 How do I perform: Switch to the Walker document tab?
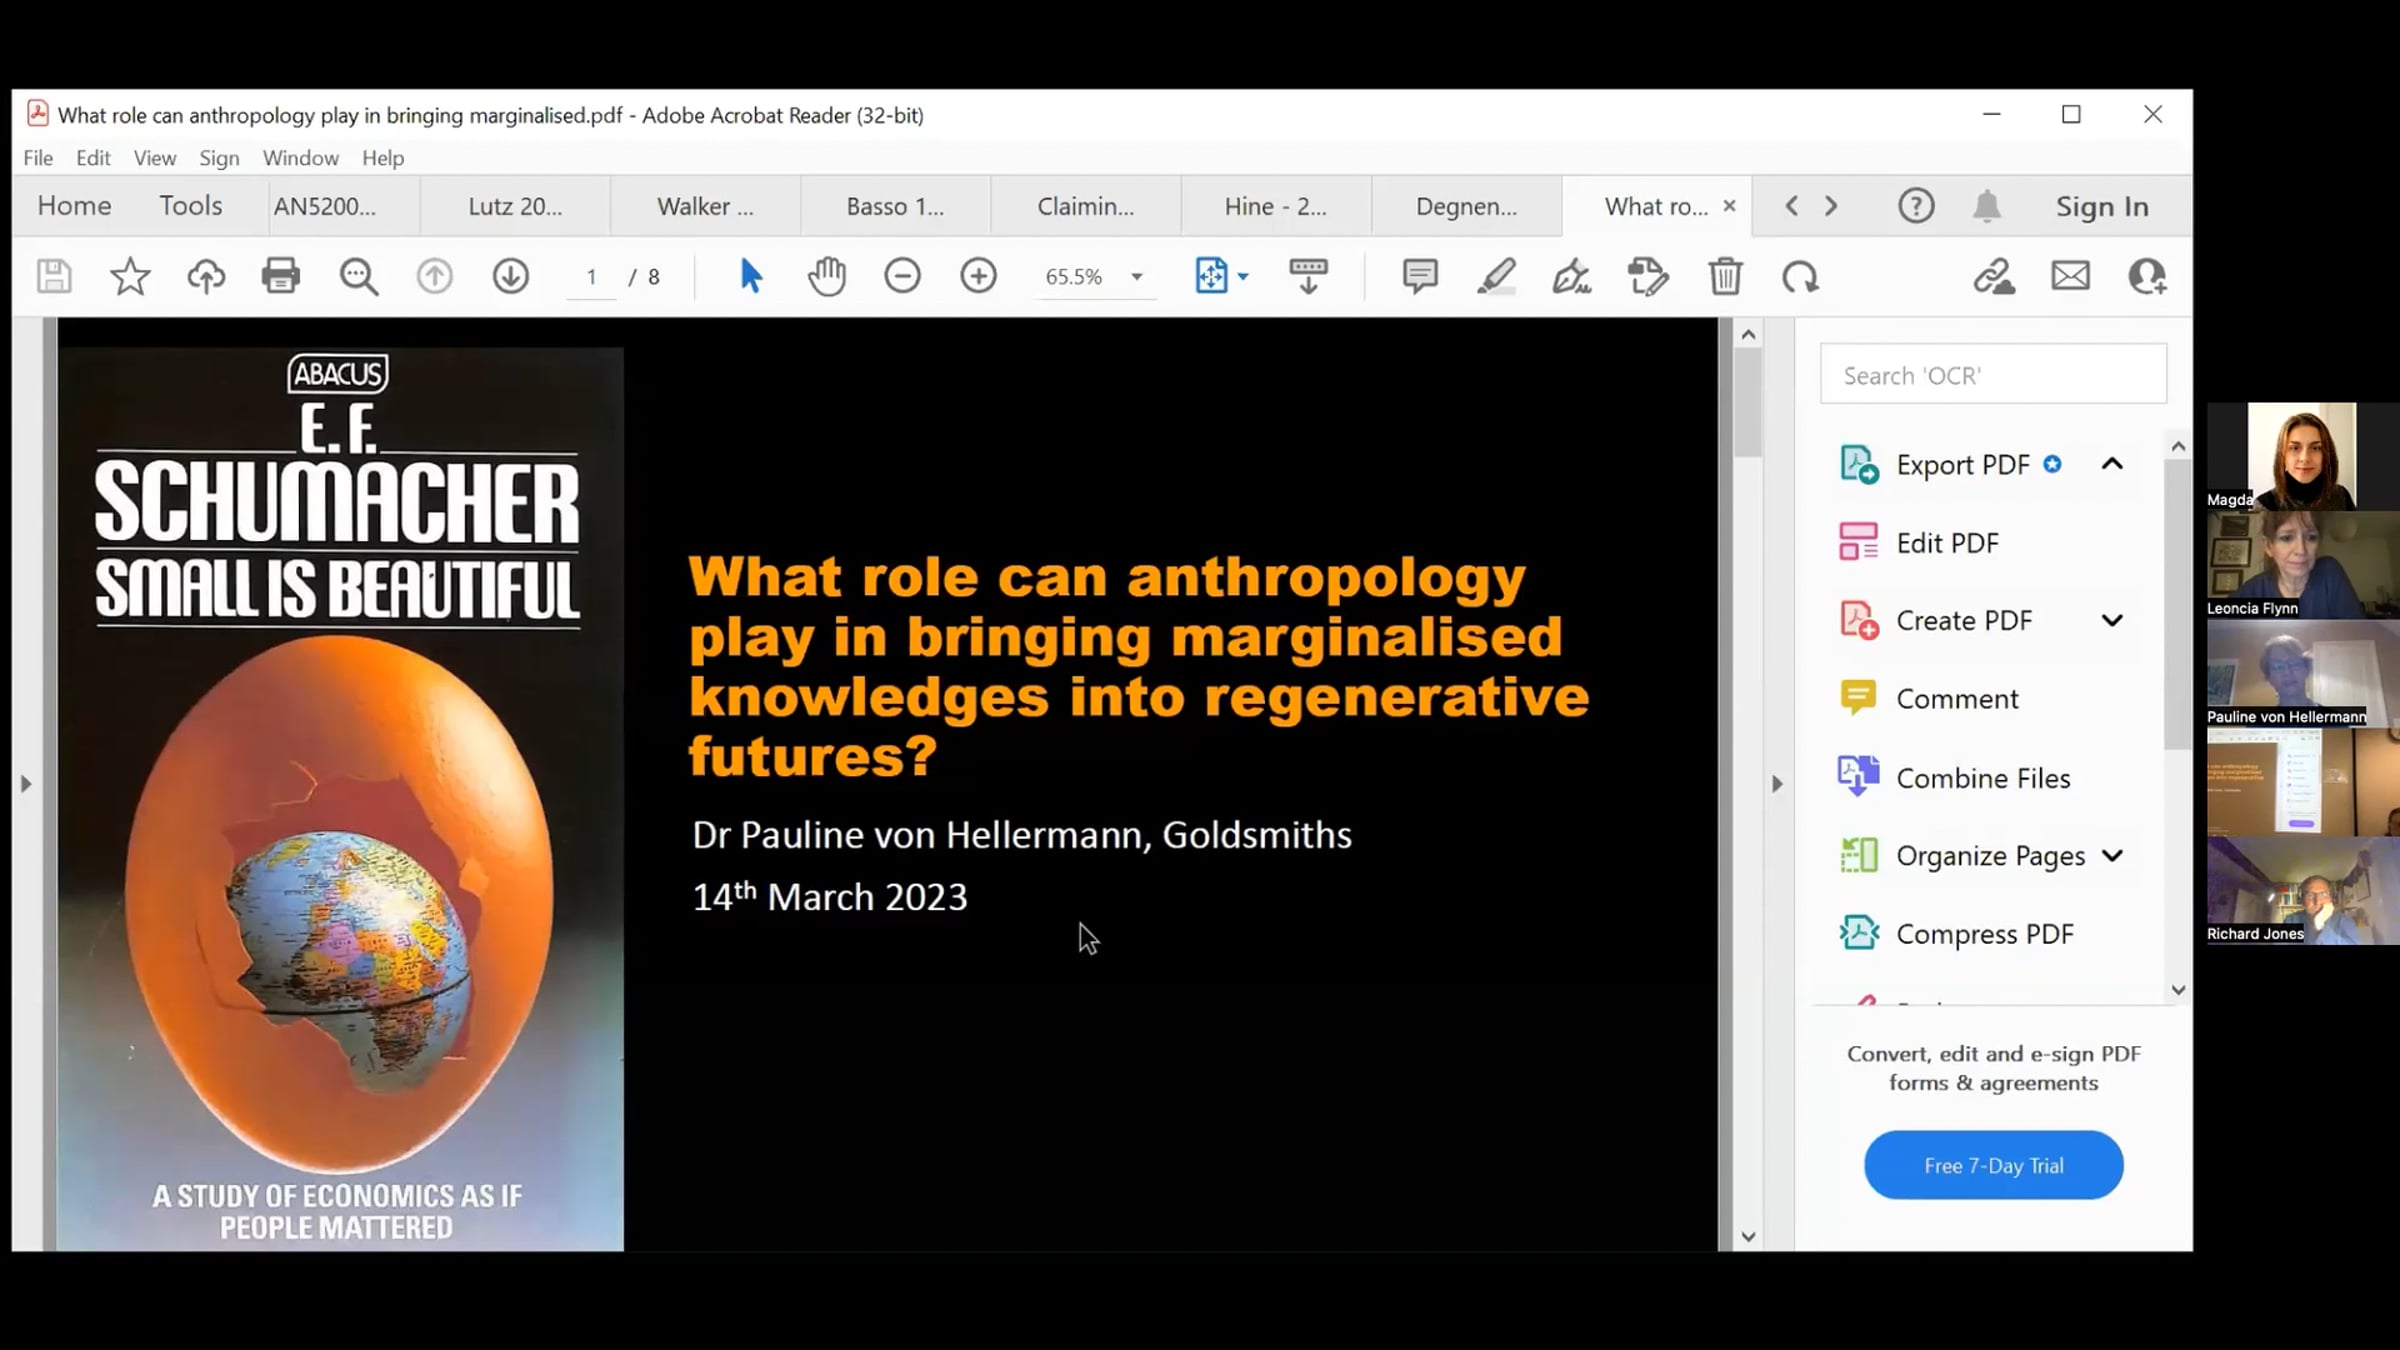point(705,206)
